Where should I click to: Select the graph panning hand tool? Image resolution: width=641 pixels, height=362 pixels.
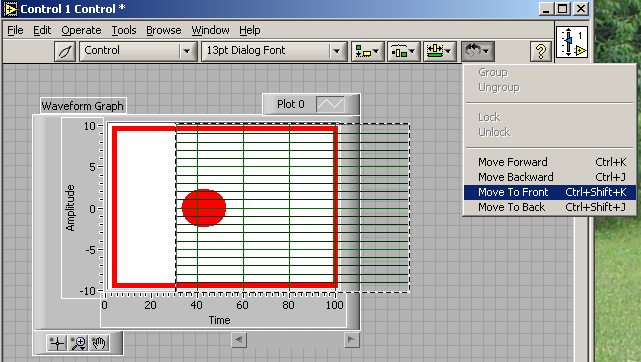pyautogui.click(x=99, y=343)
